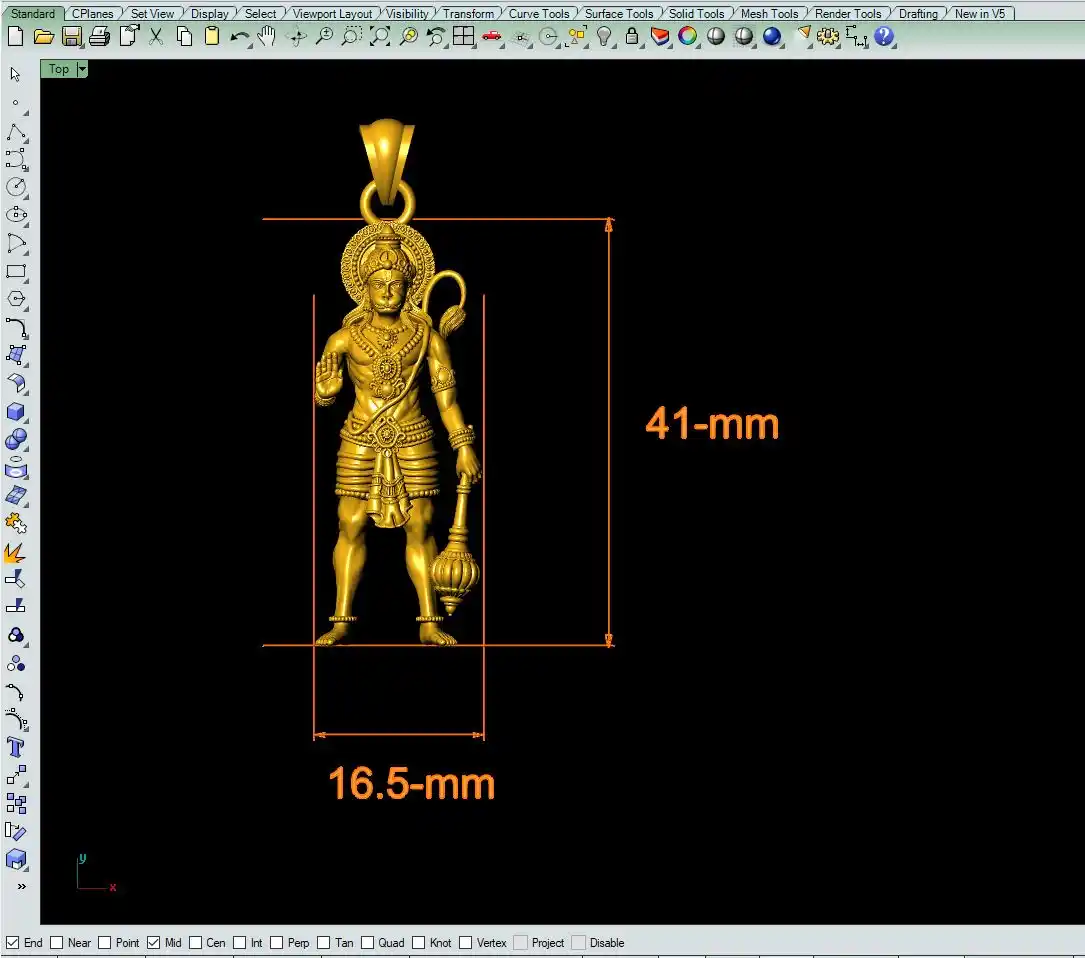Open the color wheel render colors icon
Viewport: 1085px width, 958px height.
688,37
